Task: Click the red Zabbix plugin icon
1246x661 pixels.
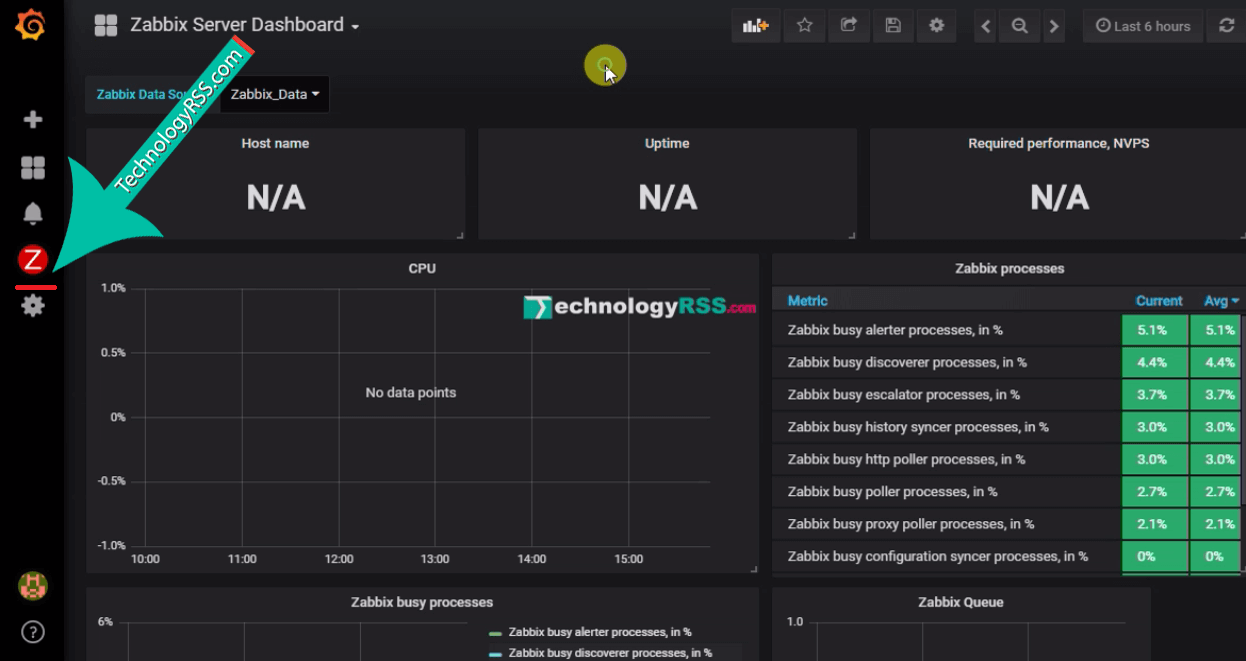Action: click(33, 260)
